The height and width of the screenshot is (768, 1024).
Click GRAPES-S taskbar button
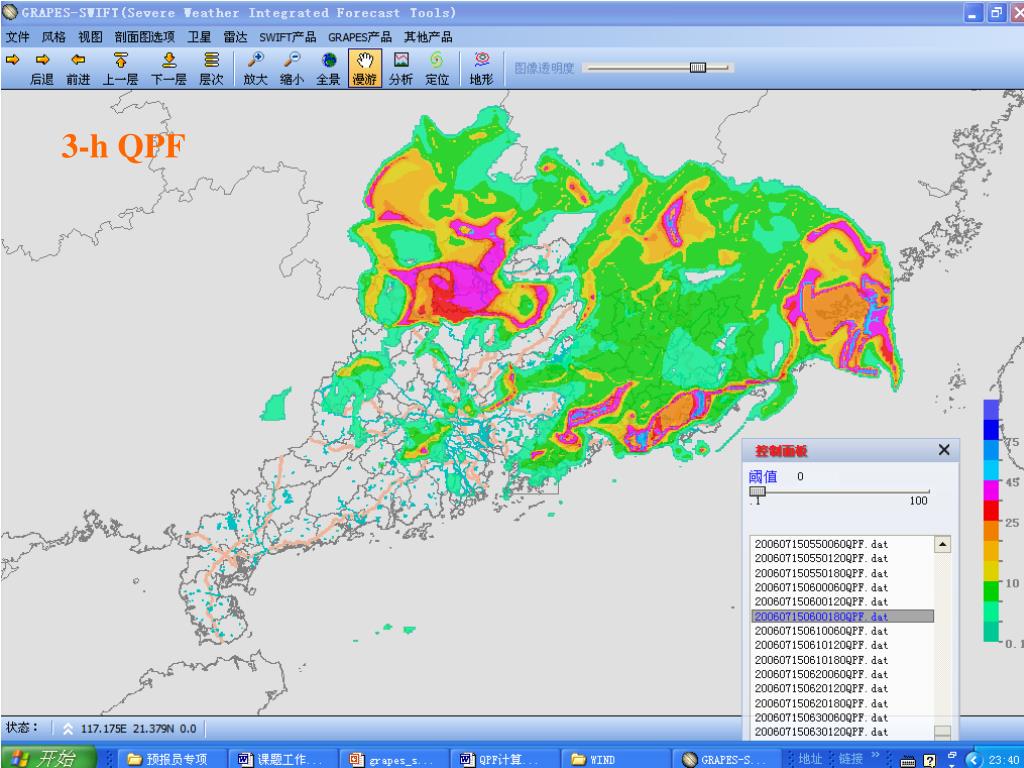click(728, 759)
